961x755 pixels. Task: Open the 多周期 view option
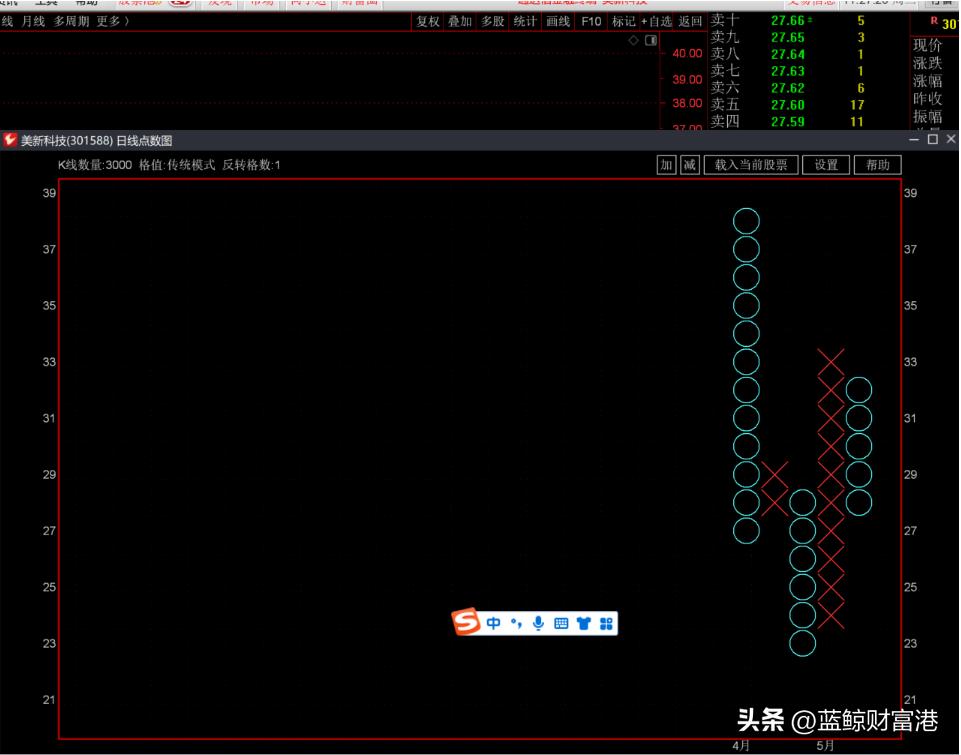tap(71, 21)
